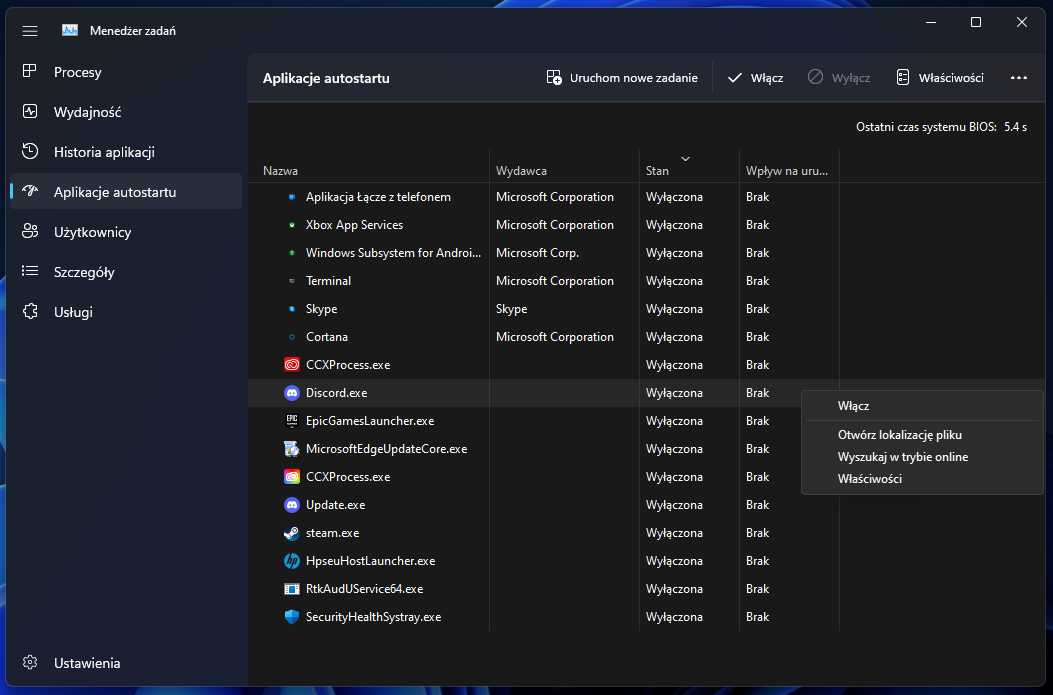Click the steam.exe icon
1053x695 pixels.
[291, 533]
